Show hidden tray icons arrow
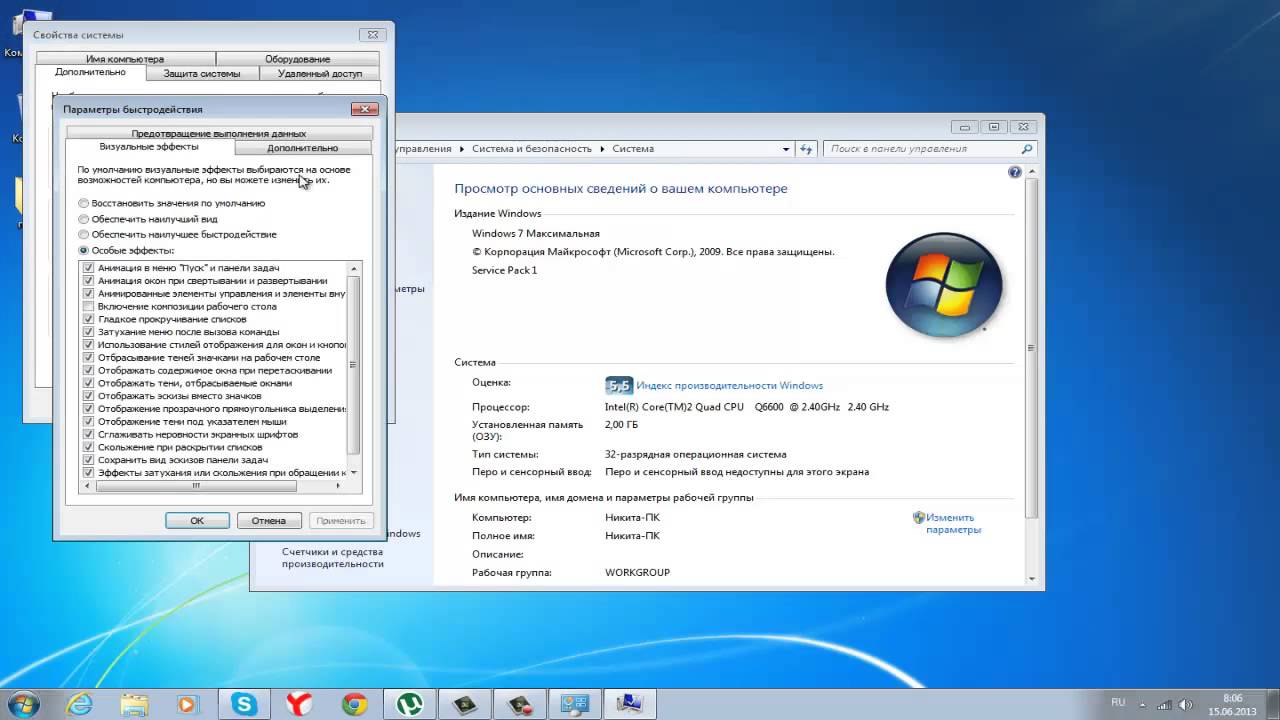 point(1143,703)
